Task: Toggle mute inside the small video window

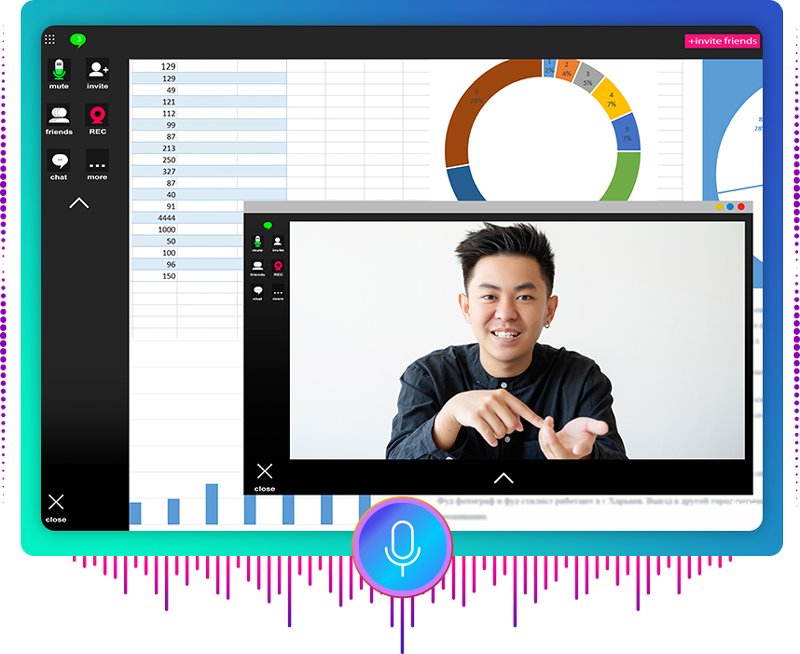Action: (x=258, y=241)
